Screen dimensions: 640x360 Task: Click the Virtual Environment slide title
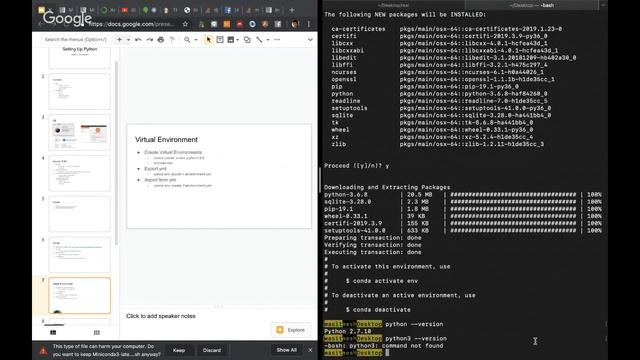[166, 140]
